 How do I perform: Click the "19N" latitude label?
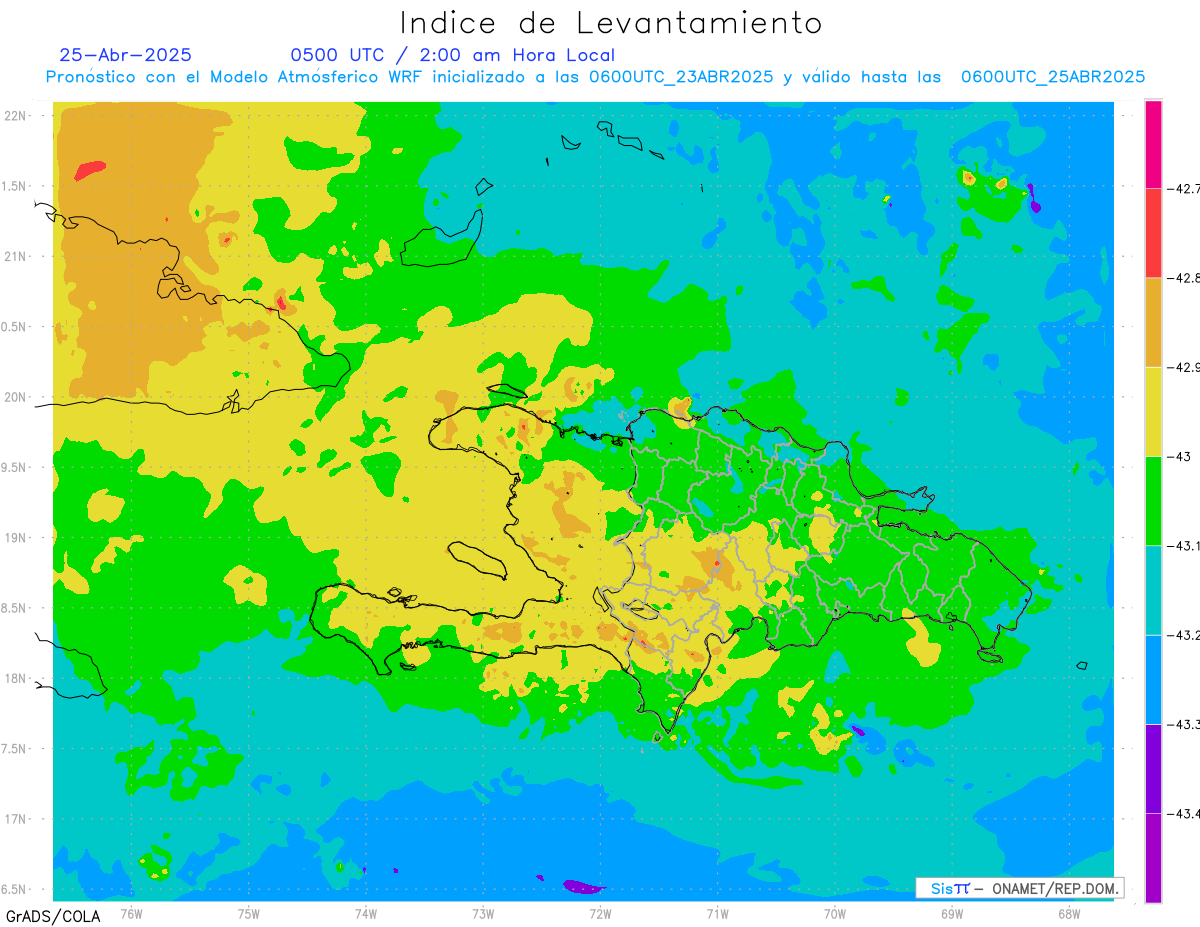(16, 537)
